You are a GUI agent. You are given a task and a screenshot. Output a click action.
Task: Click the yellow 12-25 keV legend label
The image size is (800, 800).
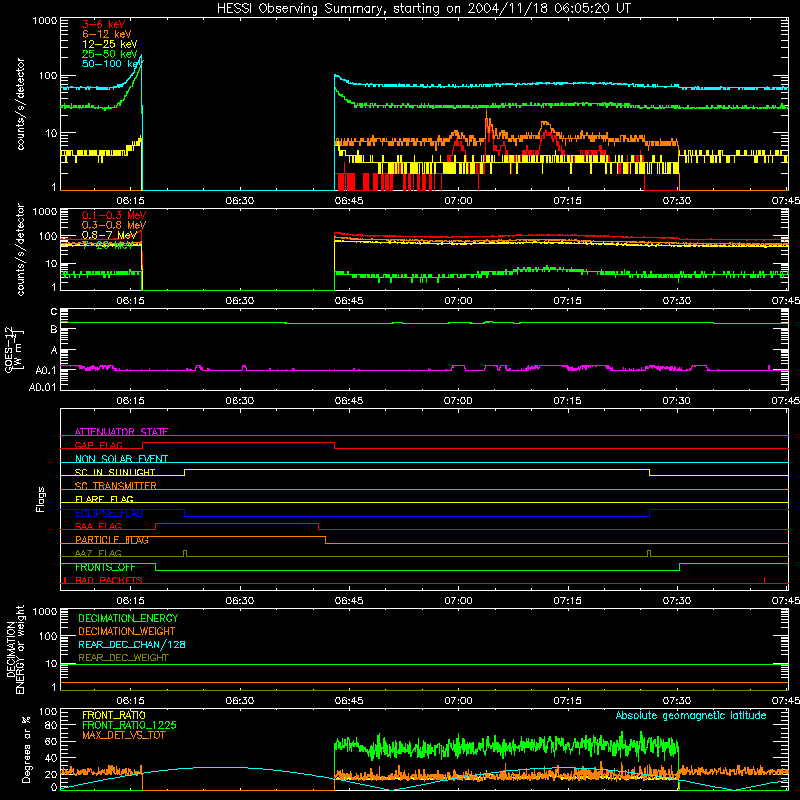(110, 44)
